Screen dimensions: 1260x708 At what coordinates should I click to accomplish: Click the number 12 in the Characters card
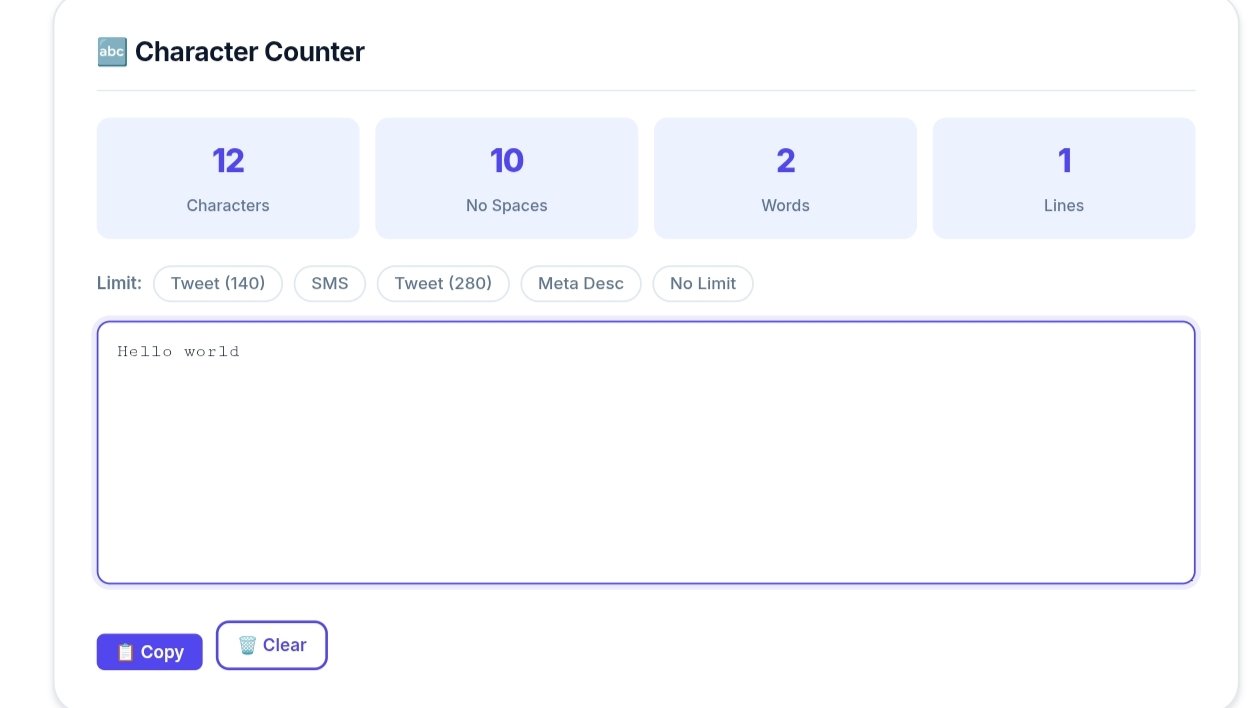228,159
